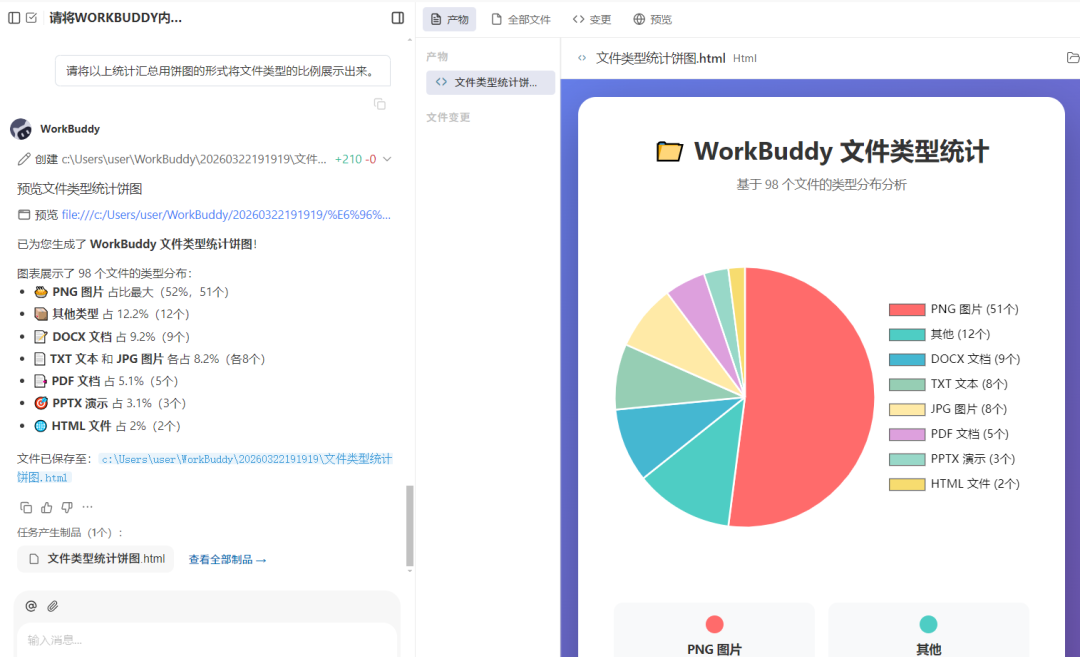Open the saved file path link
The image size is (1080, 657).
205,468
